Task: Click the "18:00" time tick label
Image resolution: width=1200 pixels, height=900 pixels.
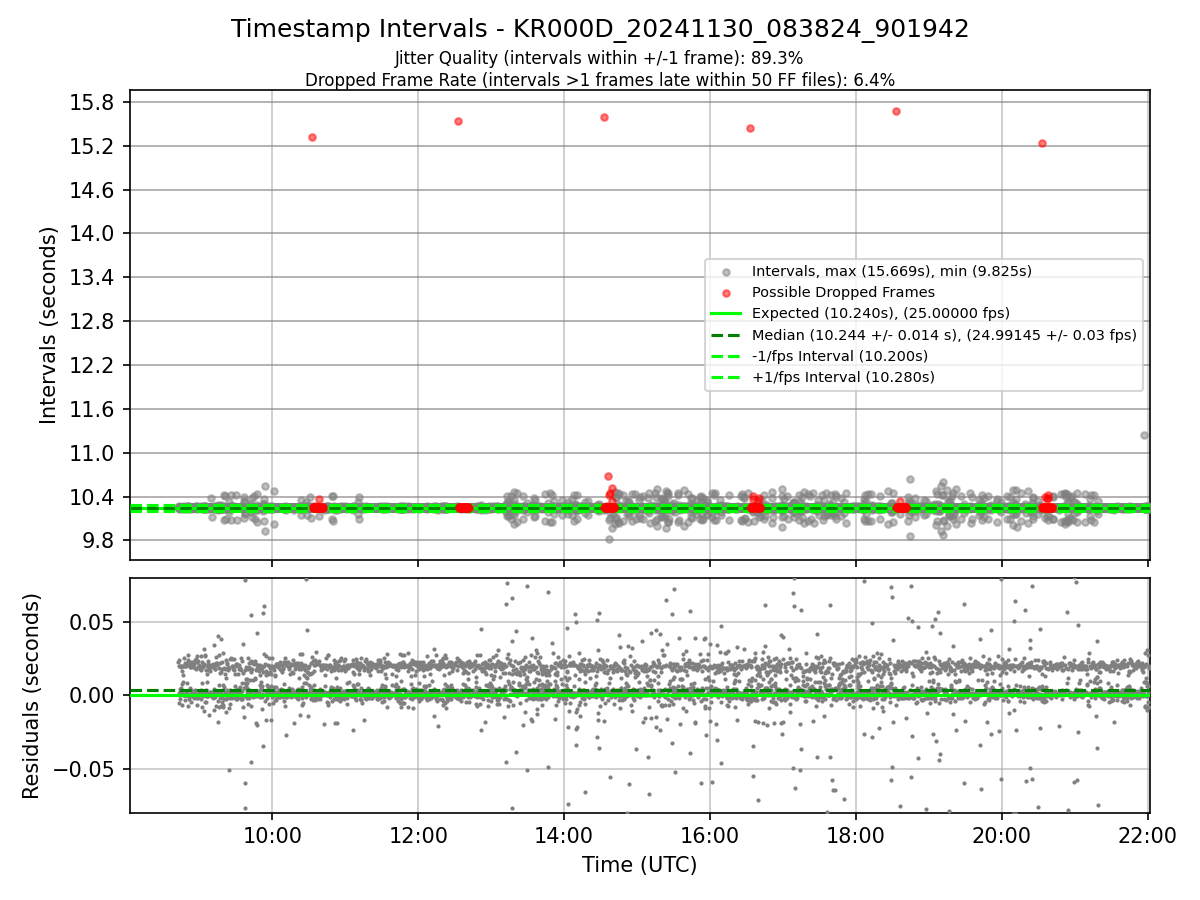Action: (856, 835)
